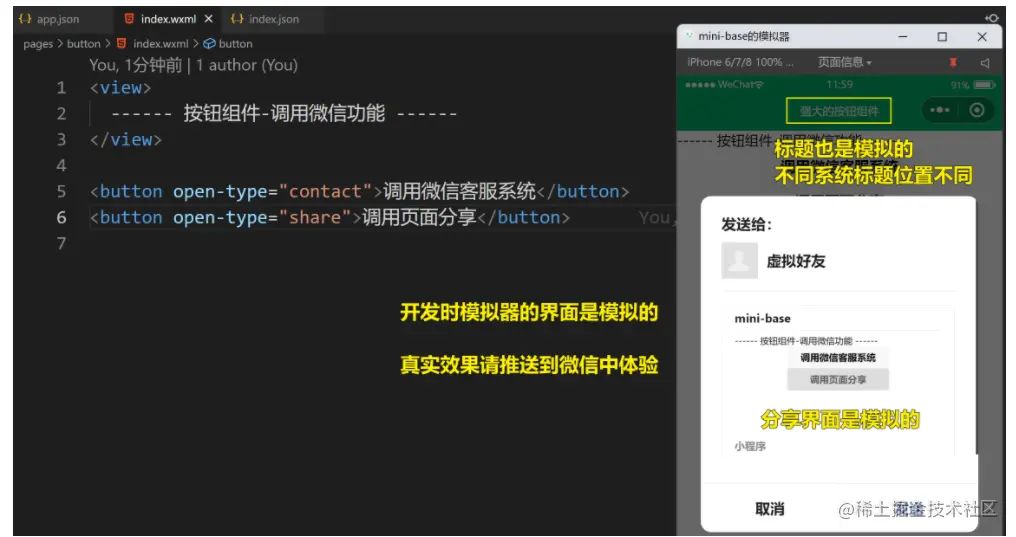Select 'pages' in the breadcrumb path
Viewport: 1016px width, 537px height.
tap(38, 44)
